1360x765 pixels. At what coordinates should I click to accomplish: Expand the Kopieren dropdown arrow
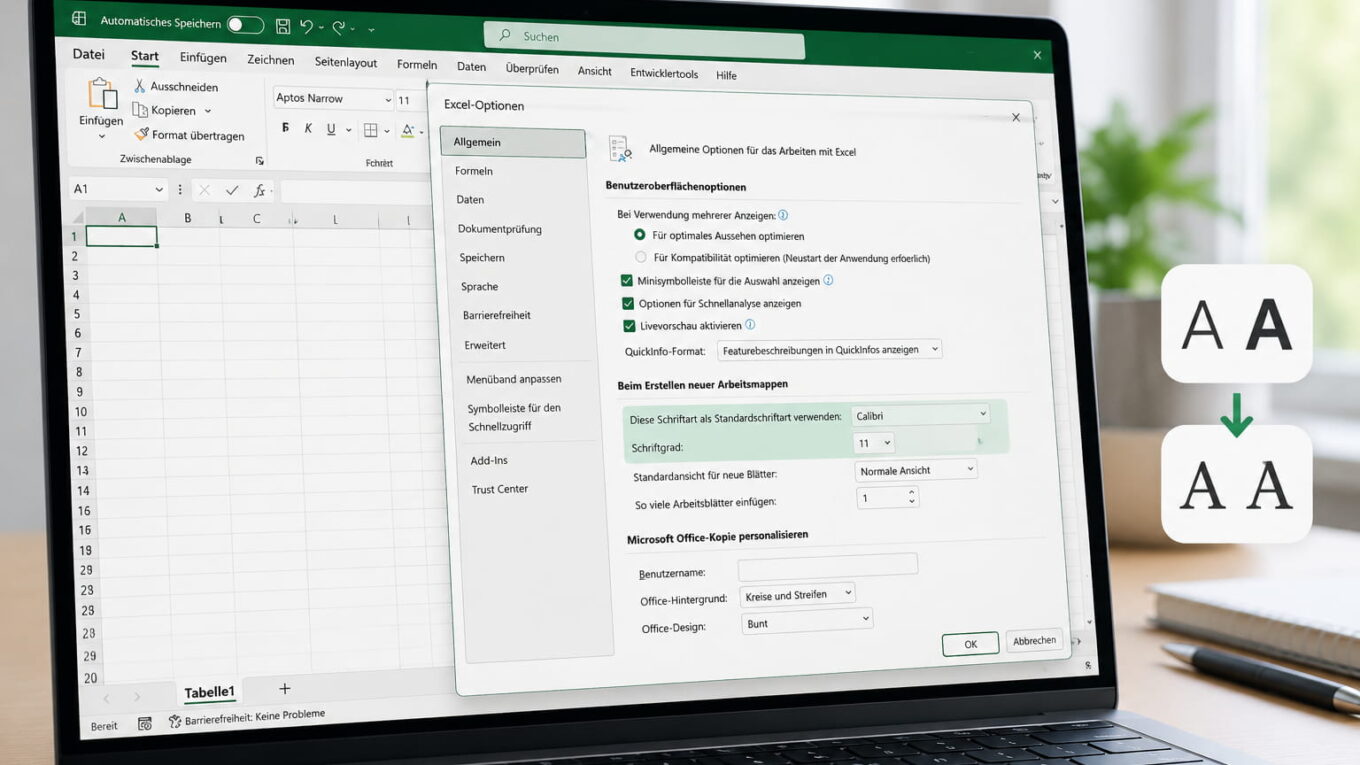(208, 111)
